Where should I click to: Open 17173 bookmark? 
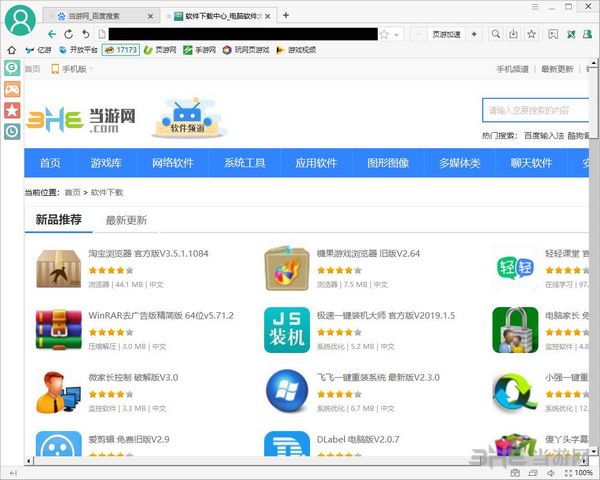[x=121, y=50]
